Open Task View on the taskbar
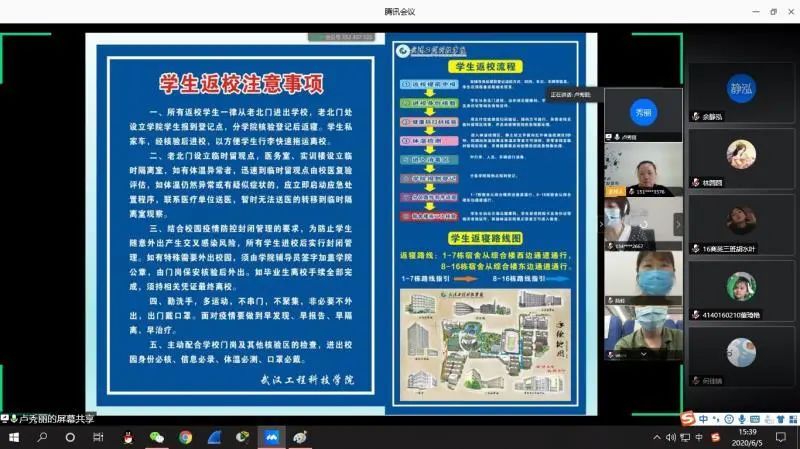800x449 pixels. 98,437
